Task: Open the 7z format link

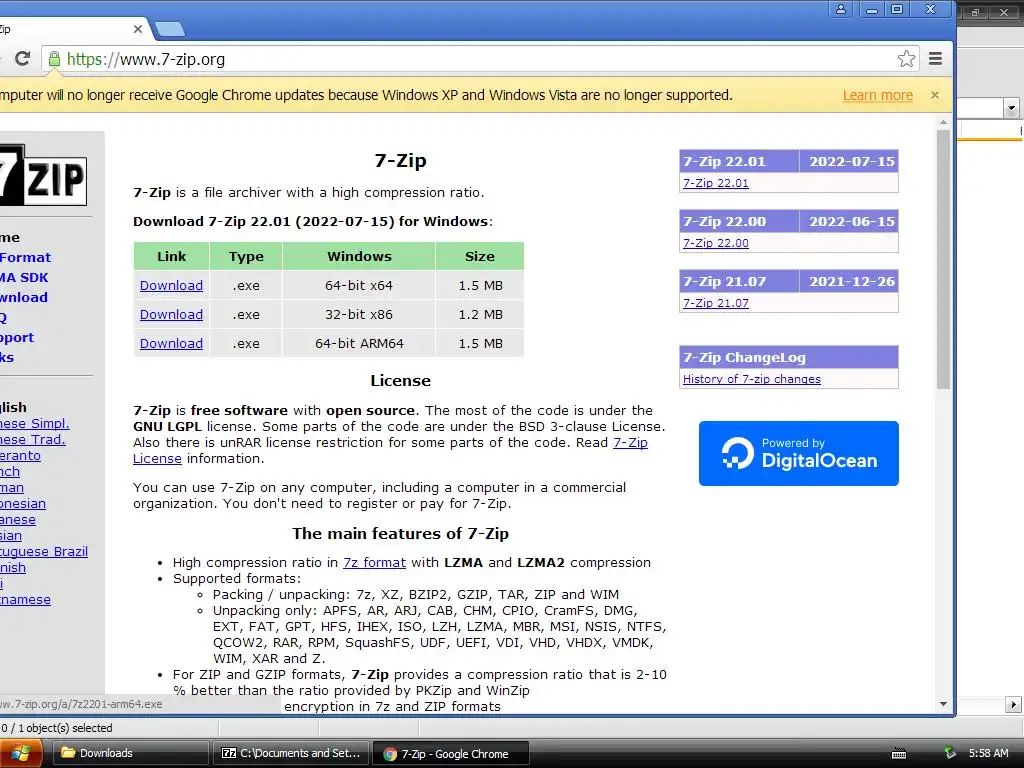Action: [x=374, y=562]
